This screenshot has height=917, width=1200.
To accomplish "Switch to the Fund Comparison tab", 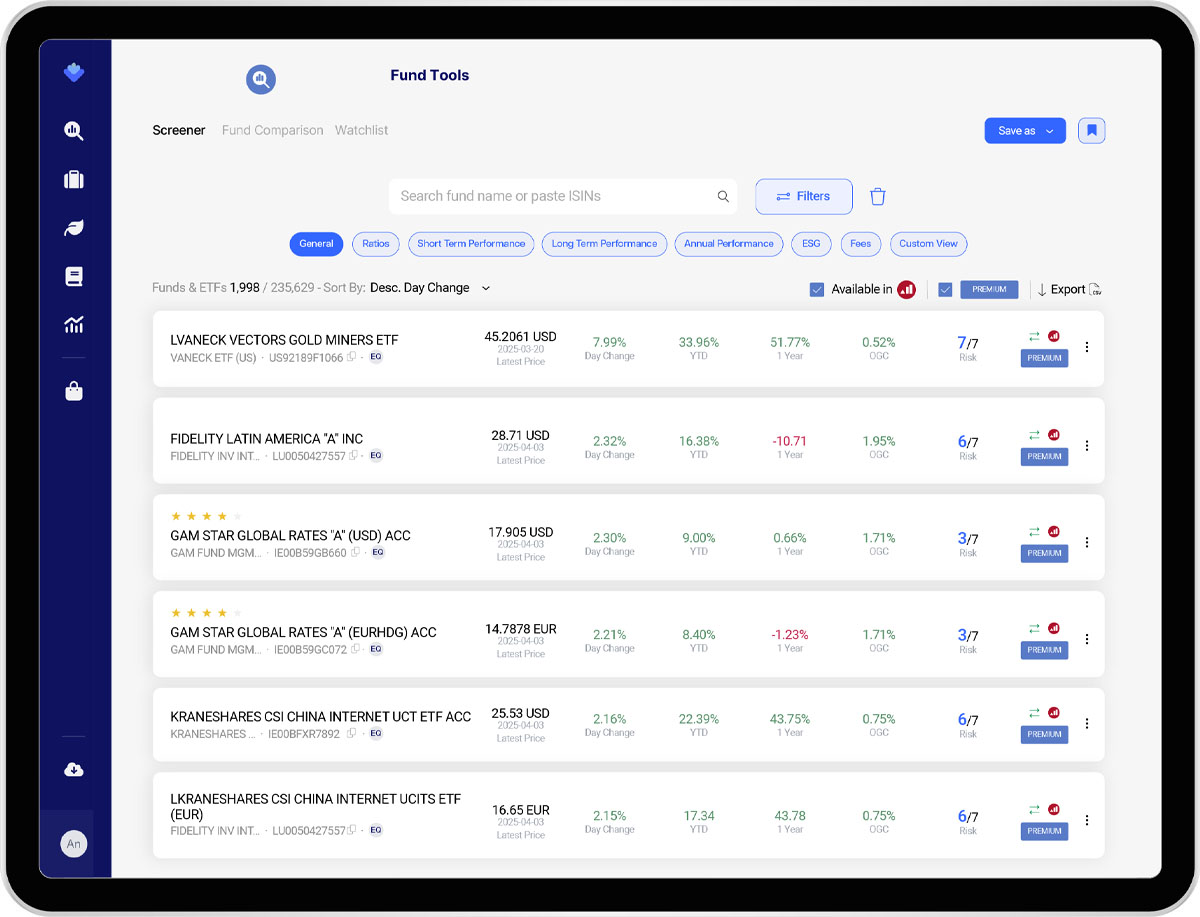I will coord(272,131).
